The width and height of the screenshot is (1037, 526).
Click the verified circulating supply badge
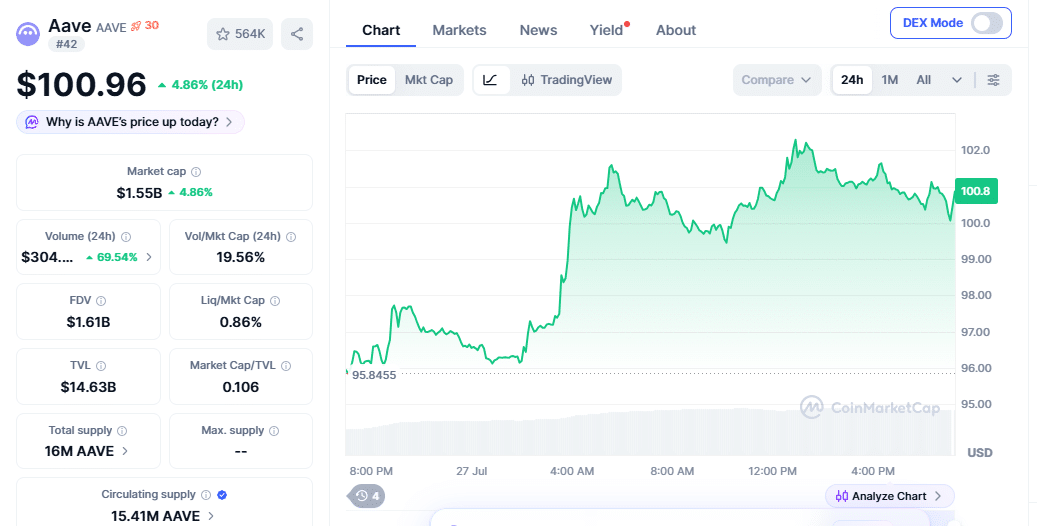222,495
